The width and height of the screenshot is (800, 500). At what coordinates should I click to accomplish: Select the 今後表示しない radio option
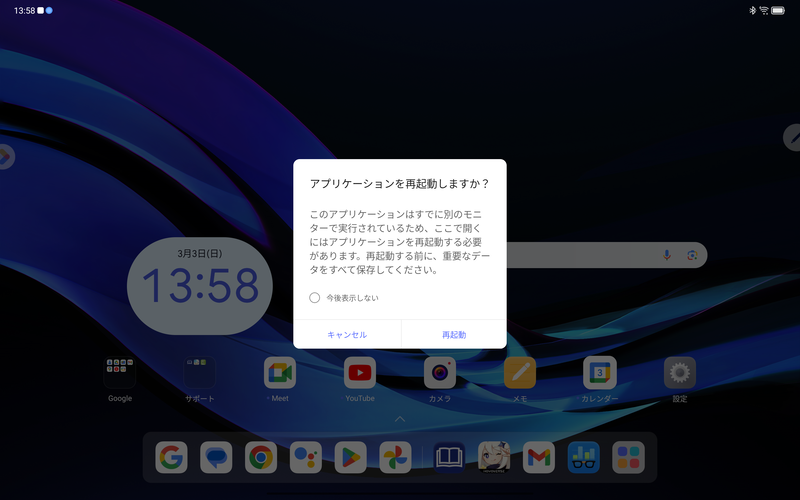coord(315,297)
